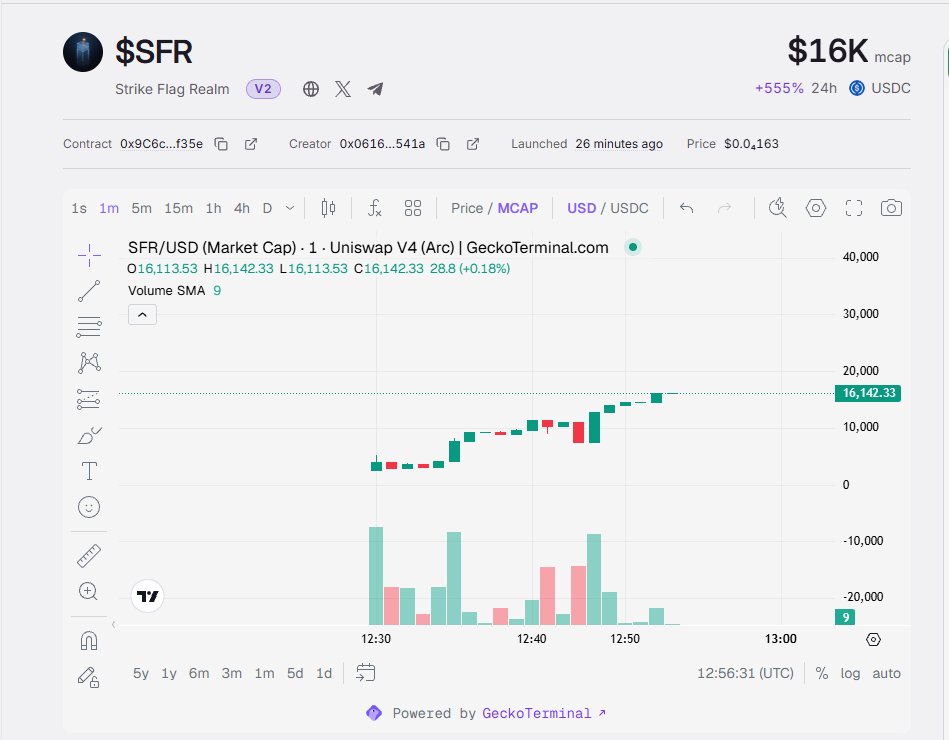Switch chart currency to USDC
Screen dimensions: 949x740
tap(629, 208)
